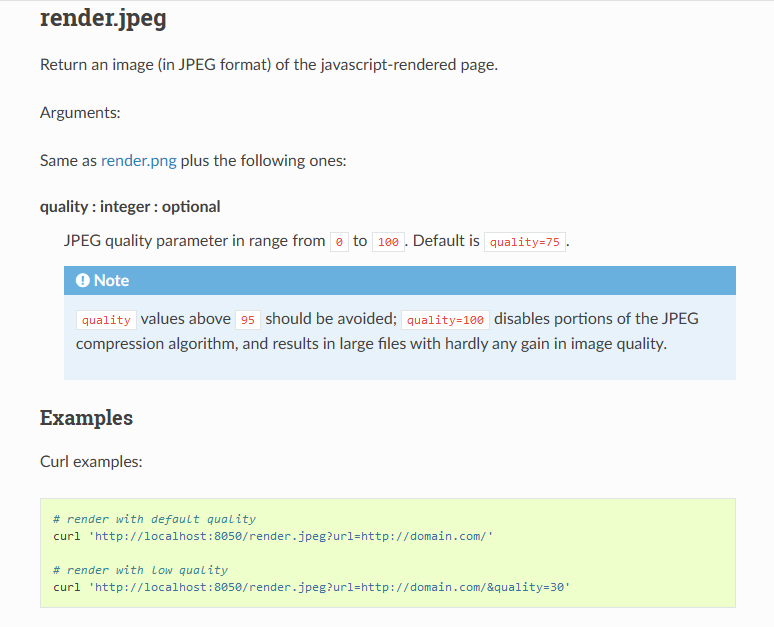Click the 'quality' code literal inside the note
Viewport: 774px width, 627px height.
coord(106,320)
